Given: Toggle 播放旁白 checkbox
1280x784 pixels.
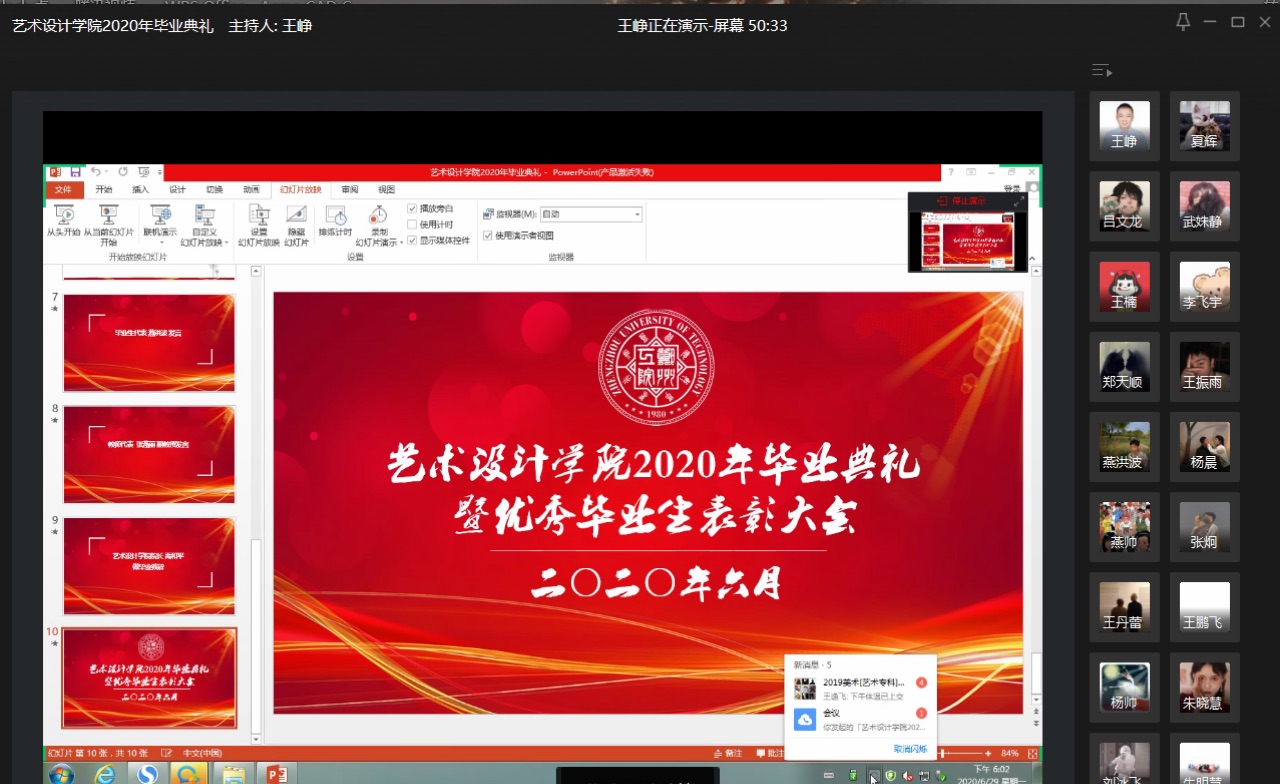Looking at the screenshot, I should pos(412,208).
